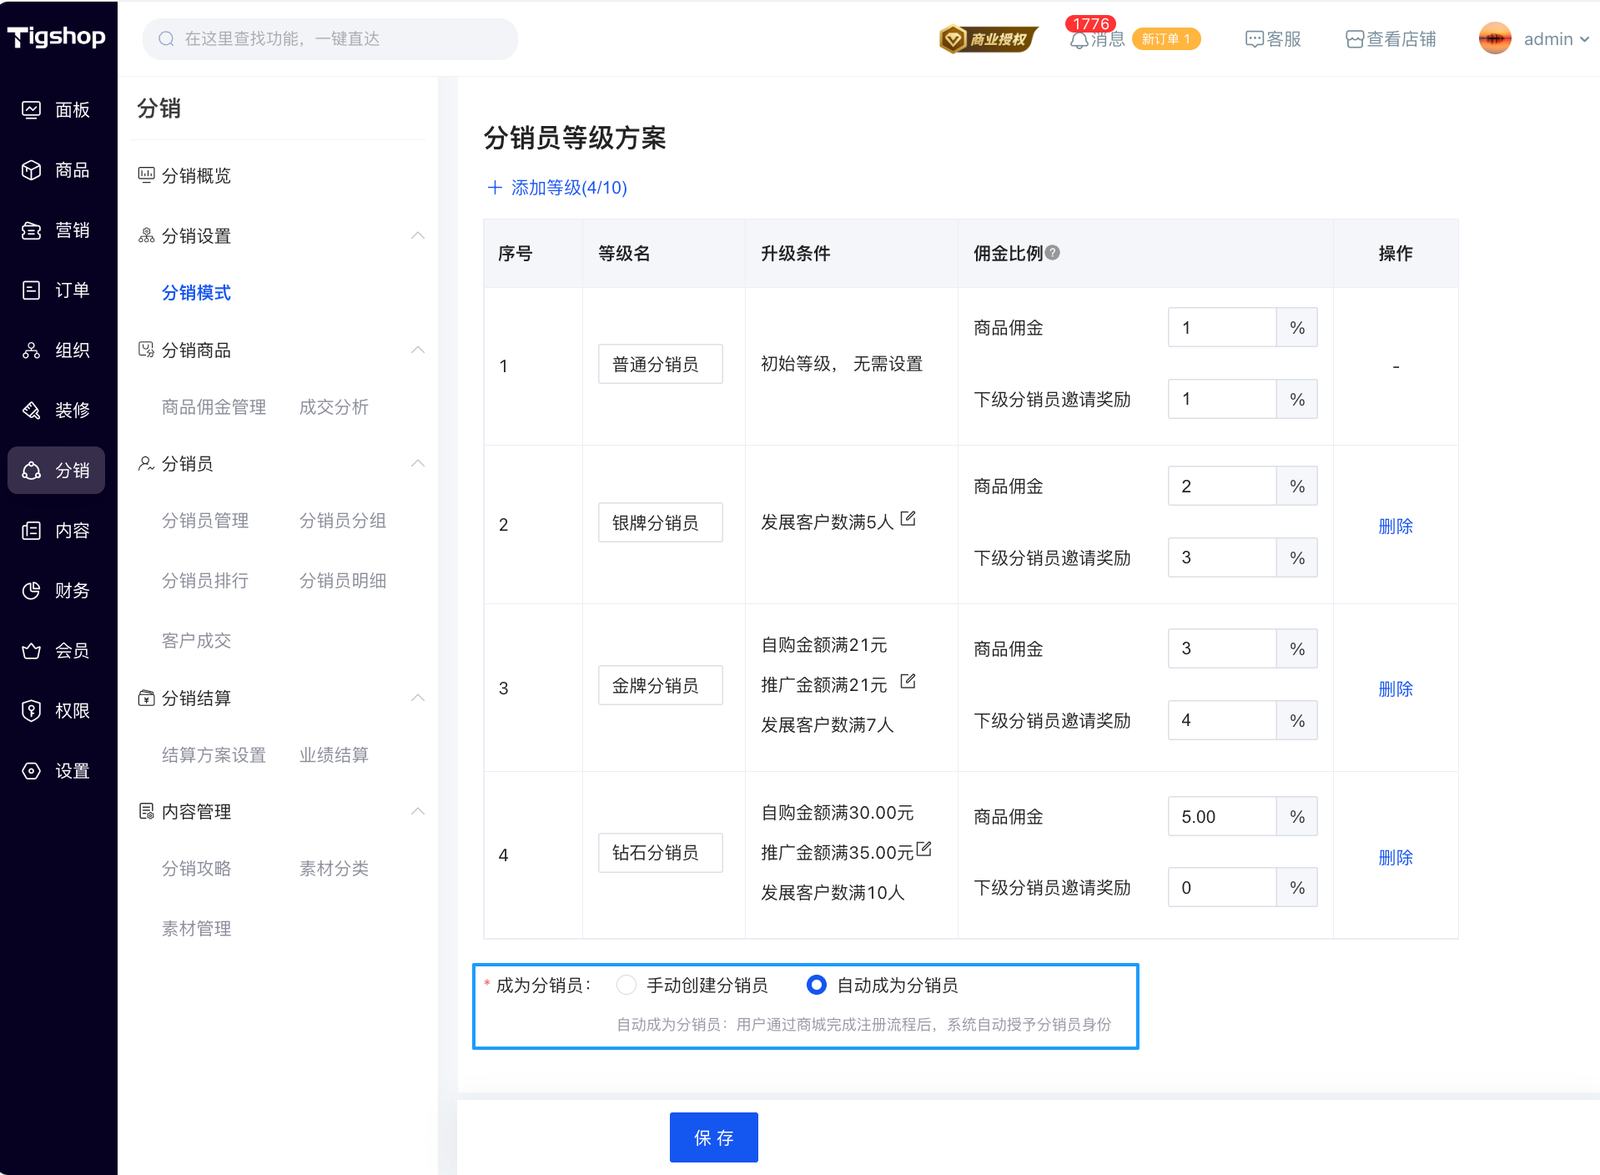1600x1175 pixels.
Task: Open the admin account dropdown
Action: pos(1535,39)
